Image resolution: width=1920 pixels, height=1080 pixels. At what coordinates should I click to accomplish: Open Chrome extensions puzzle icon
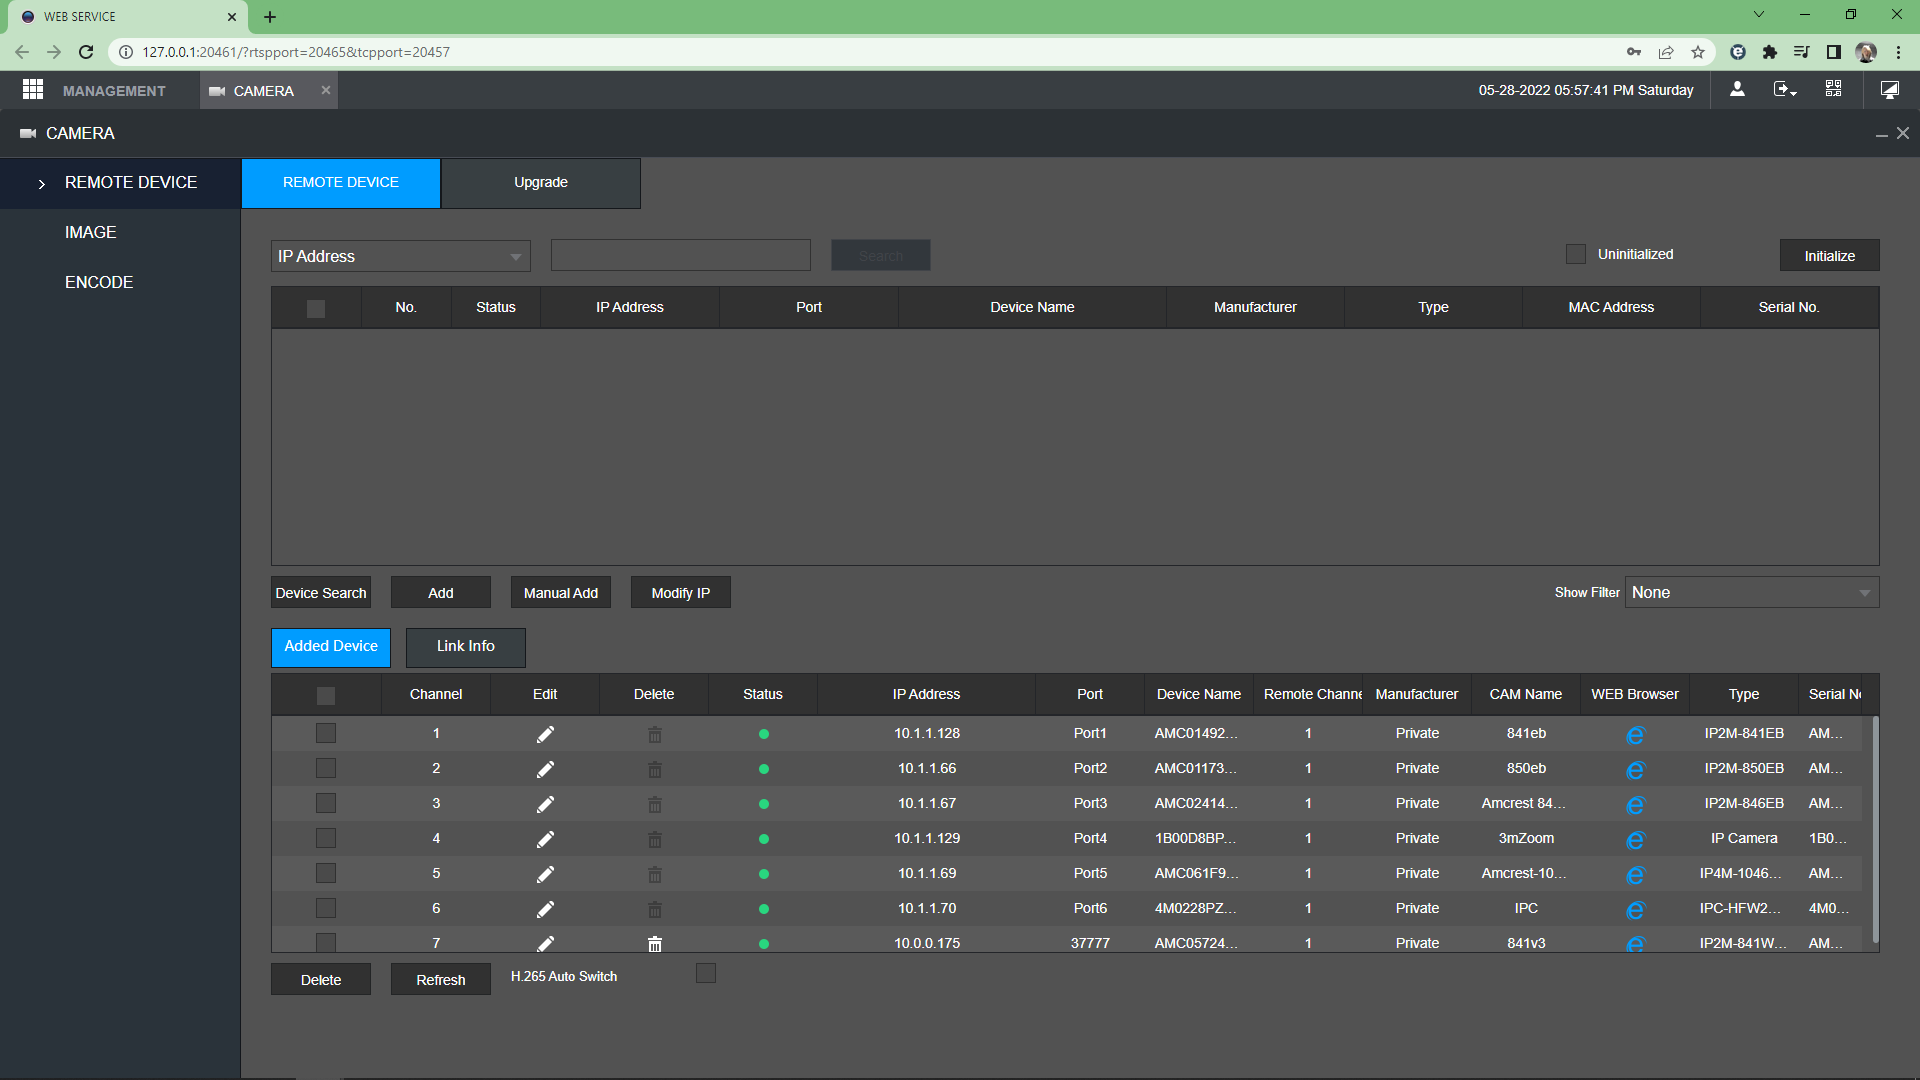(x=1770, y=52)
